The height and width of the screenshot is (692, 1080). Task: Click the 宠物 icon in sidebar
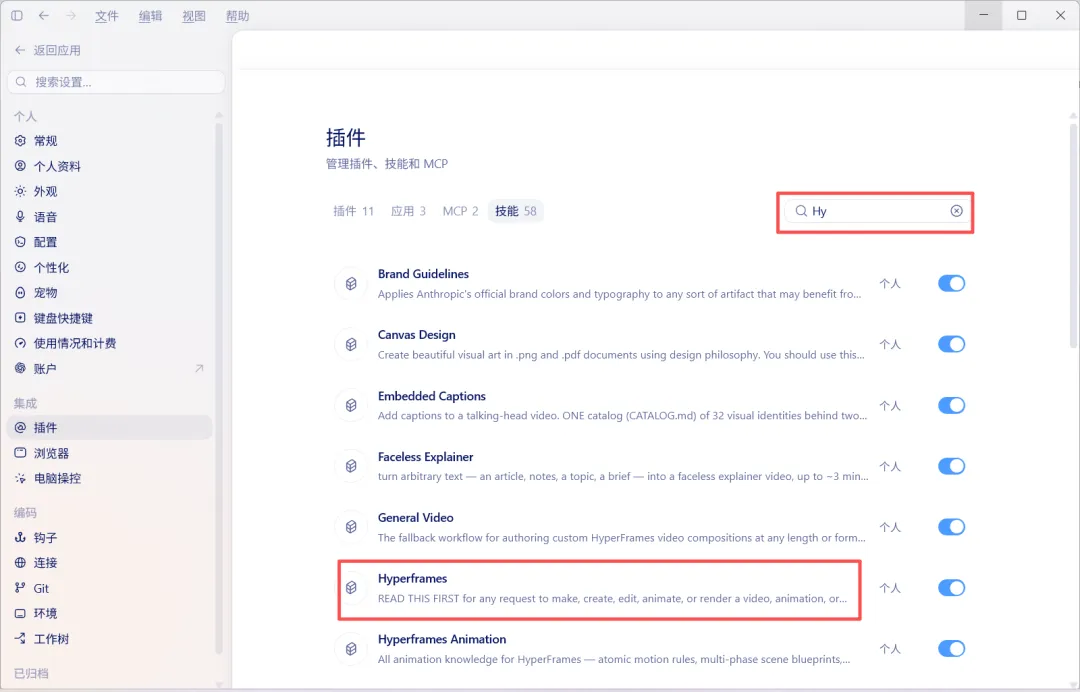coord(20,293)
